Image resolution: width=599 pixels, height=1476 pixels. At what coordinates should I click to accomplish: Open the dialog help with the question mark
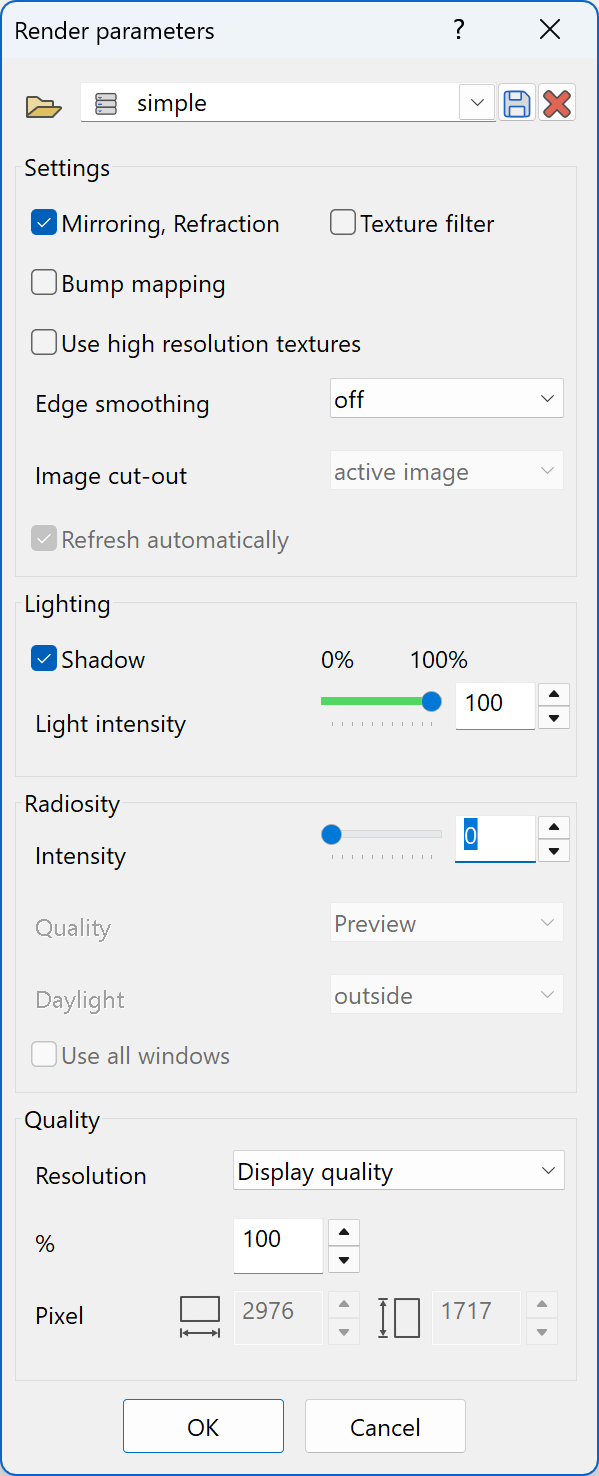pos(459,30)
